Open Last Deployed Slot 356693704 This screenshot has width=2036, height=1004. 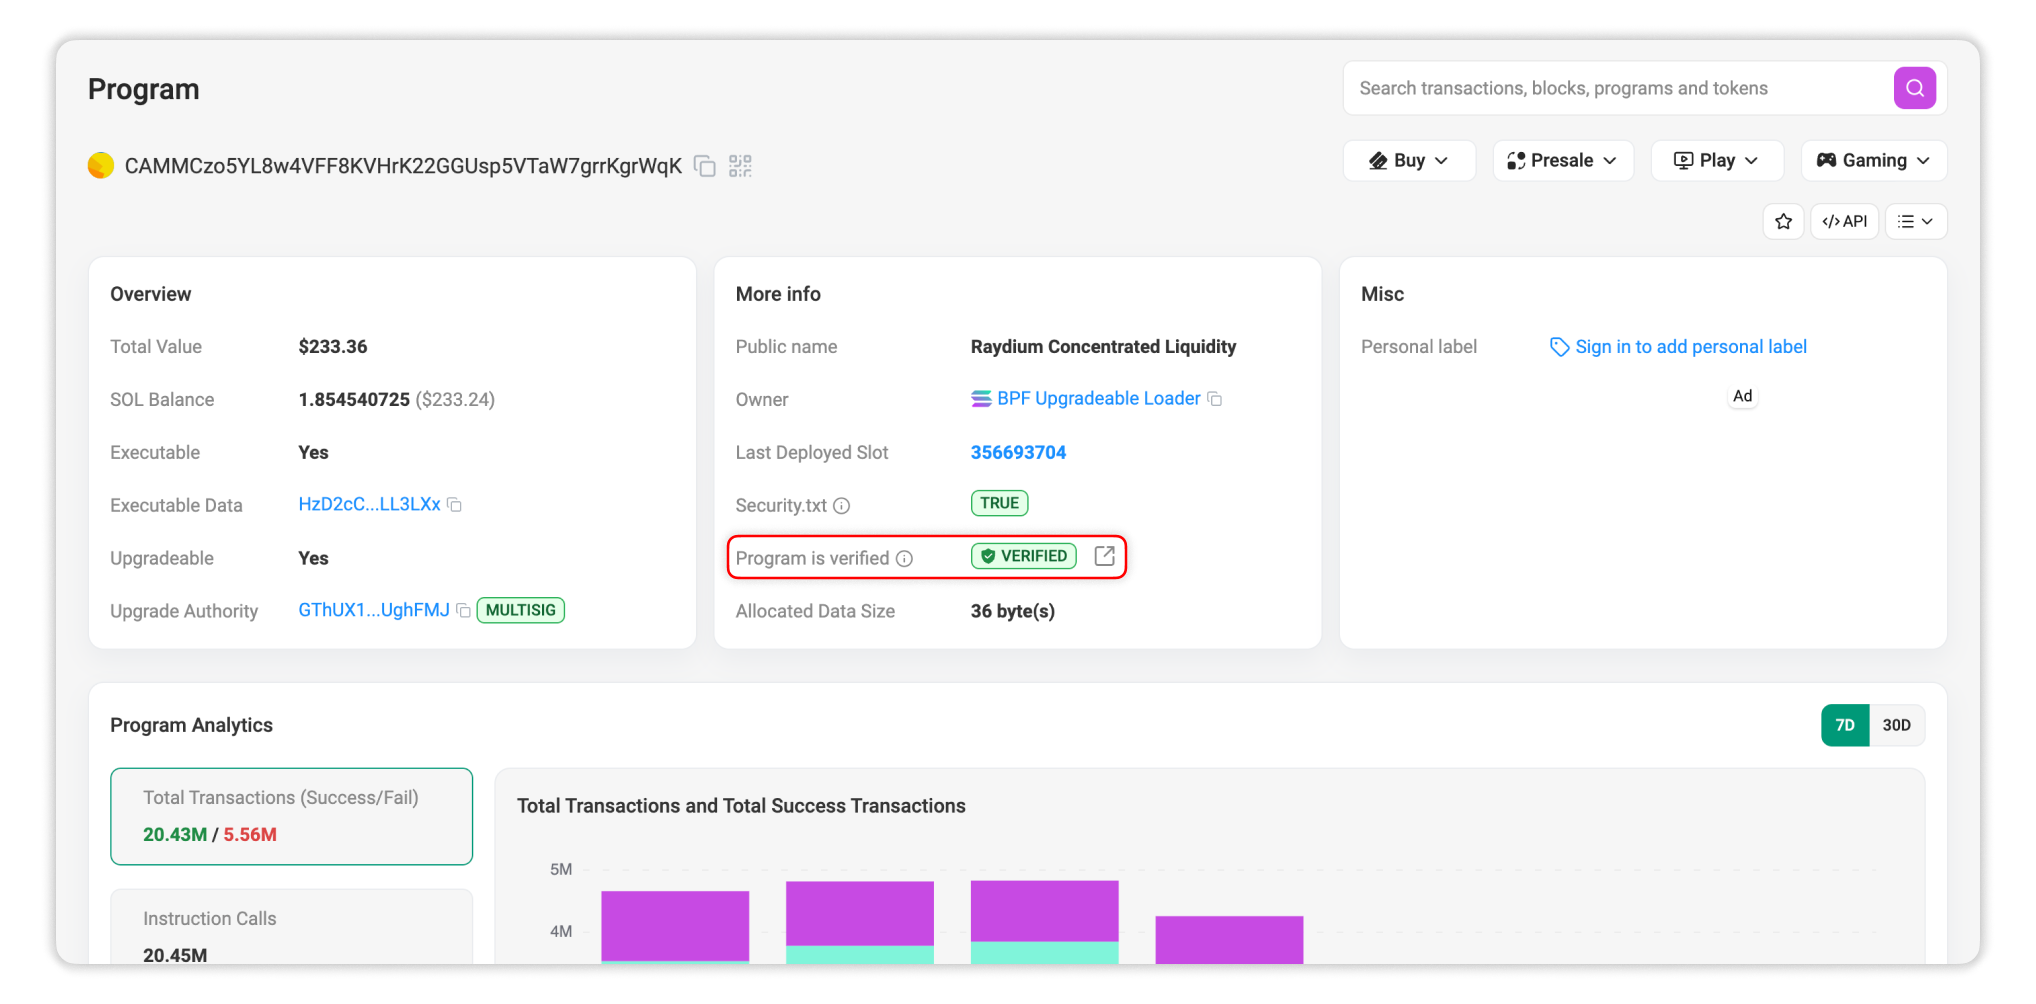point(1018,452)
